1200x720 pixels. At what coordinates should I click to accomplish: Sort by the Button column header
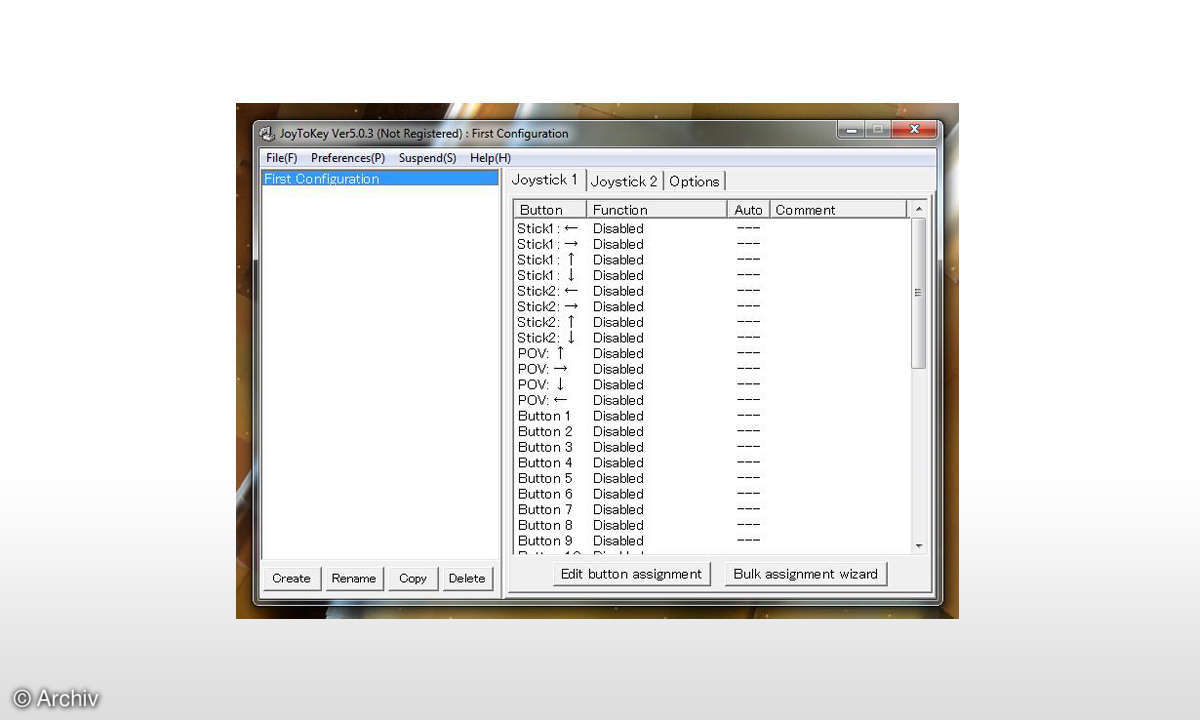click(550, 210)
